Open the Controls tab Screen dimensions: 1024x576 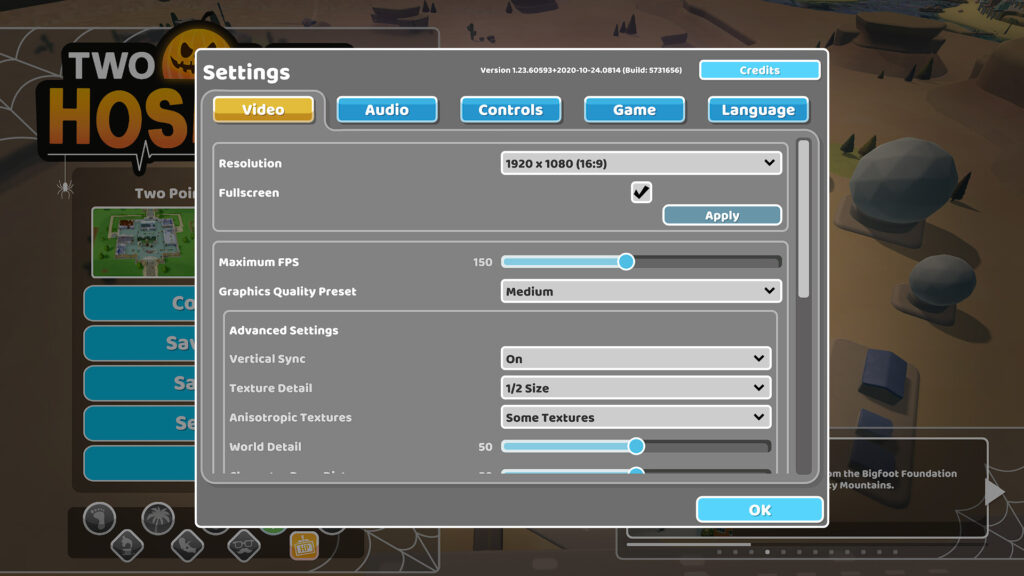(510, 110)
